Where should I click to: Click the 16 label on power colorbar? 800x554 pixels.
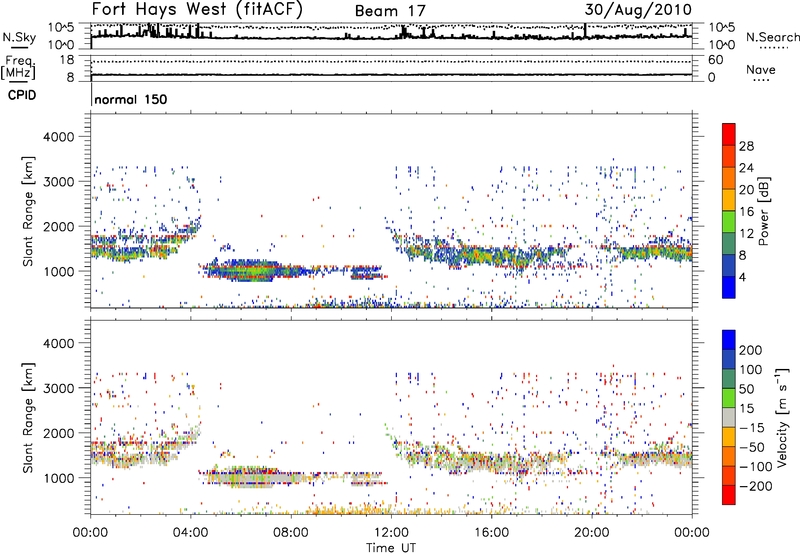pyautogui.click(x=746, y=211)
